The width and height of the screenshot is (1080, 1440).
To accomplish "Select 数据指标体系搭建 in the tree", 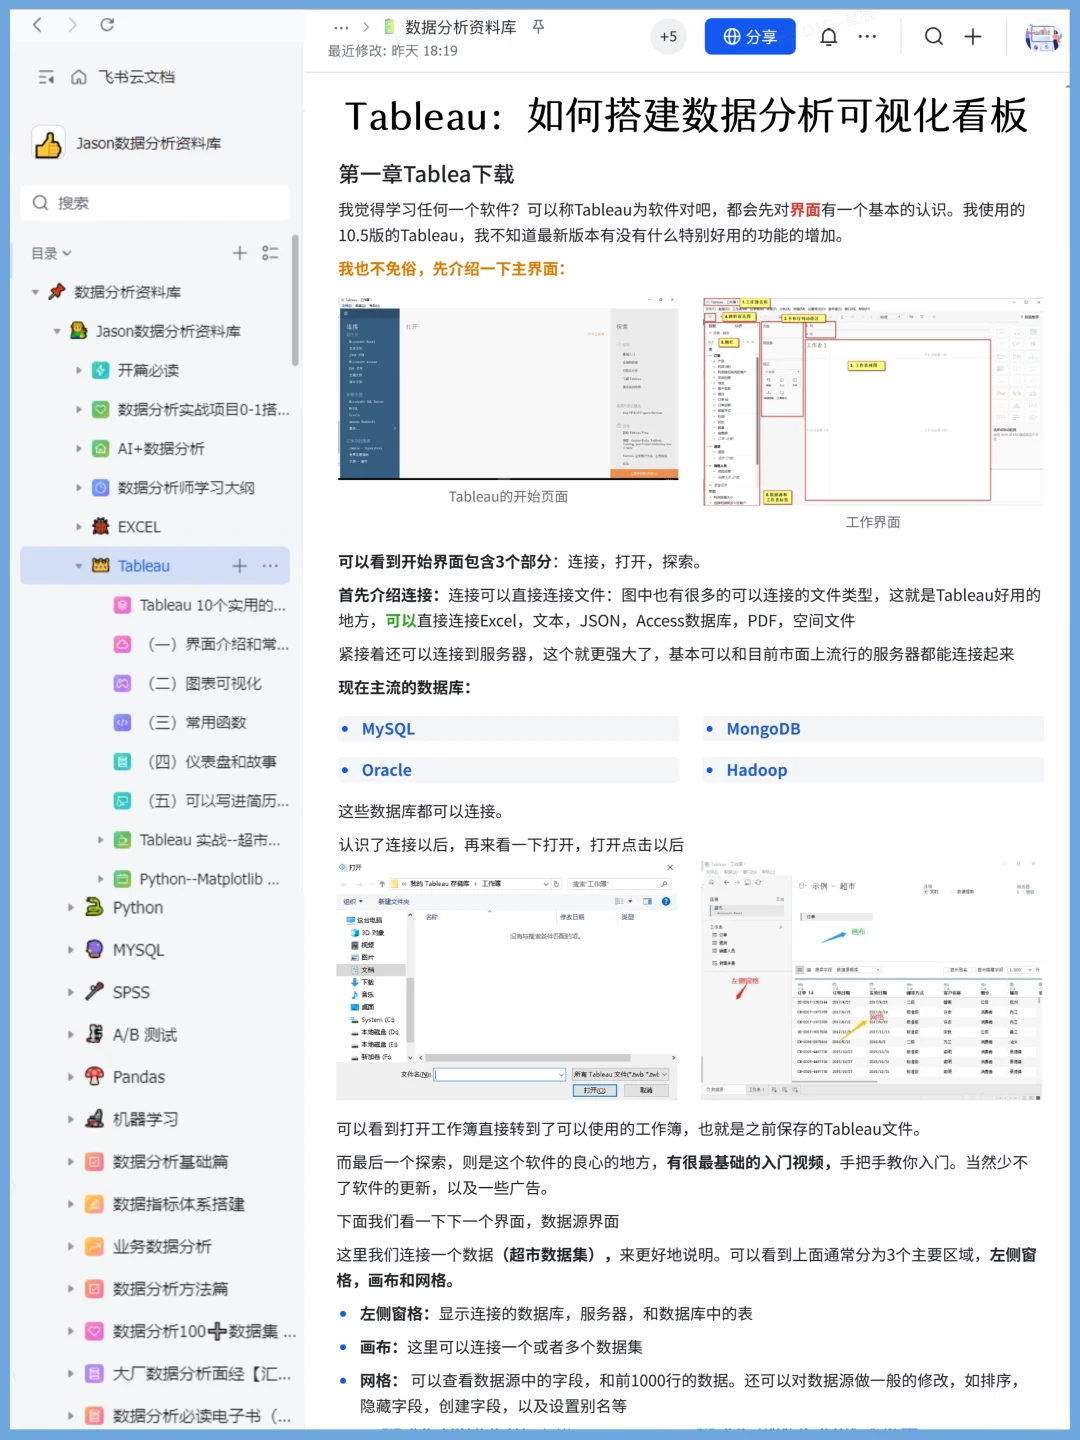I will (178, 1204).
